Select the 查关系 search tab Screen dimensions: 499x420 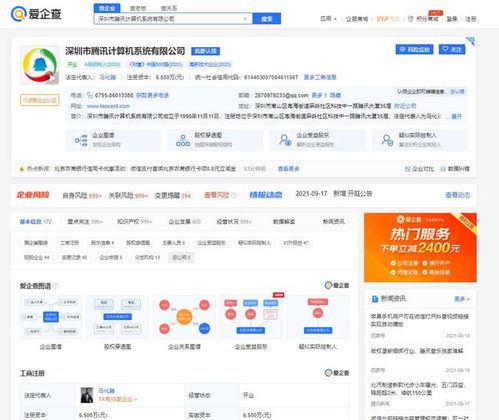[169, 8]
